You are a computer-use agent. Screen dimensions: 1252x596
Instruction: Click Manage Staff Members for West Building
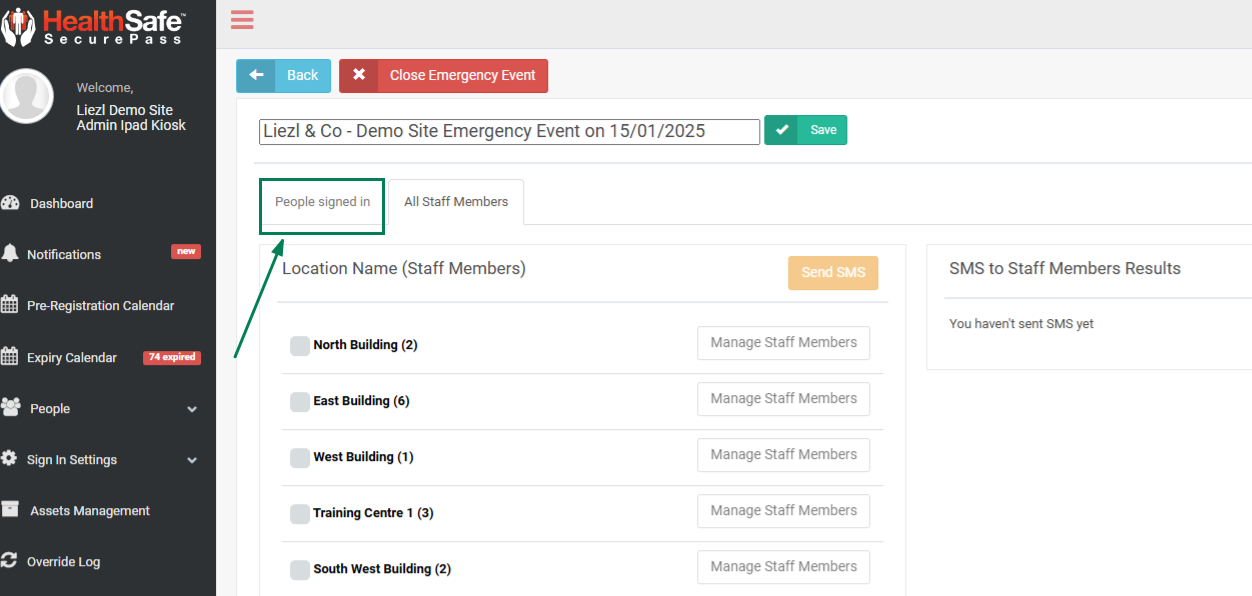783,455
